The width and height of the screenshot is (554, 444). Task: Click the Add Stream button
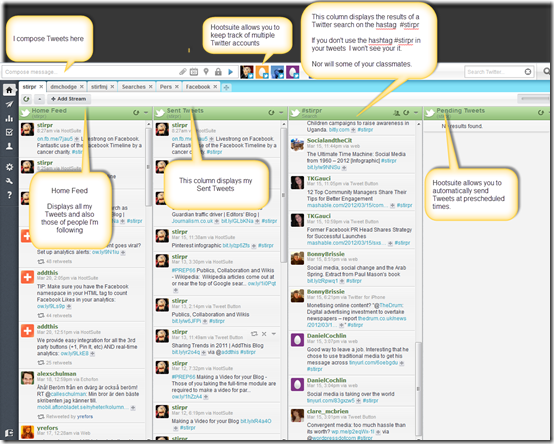[x=69, y=99]
